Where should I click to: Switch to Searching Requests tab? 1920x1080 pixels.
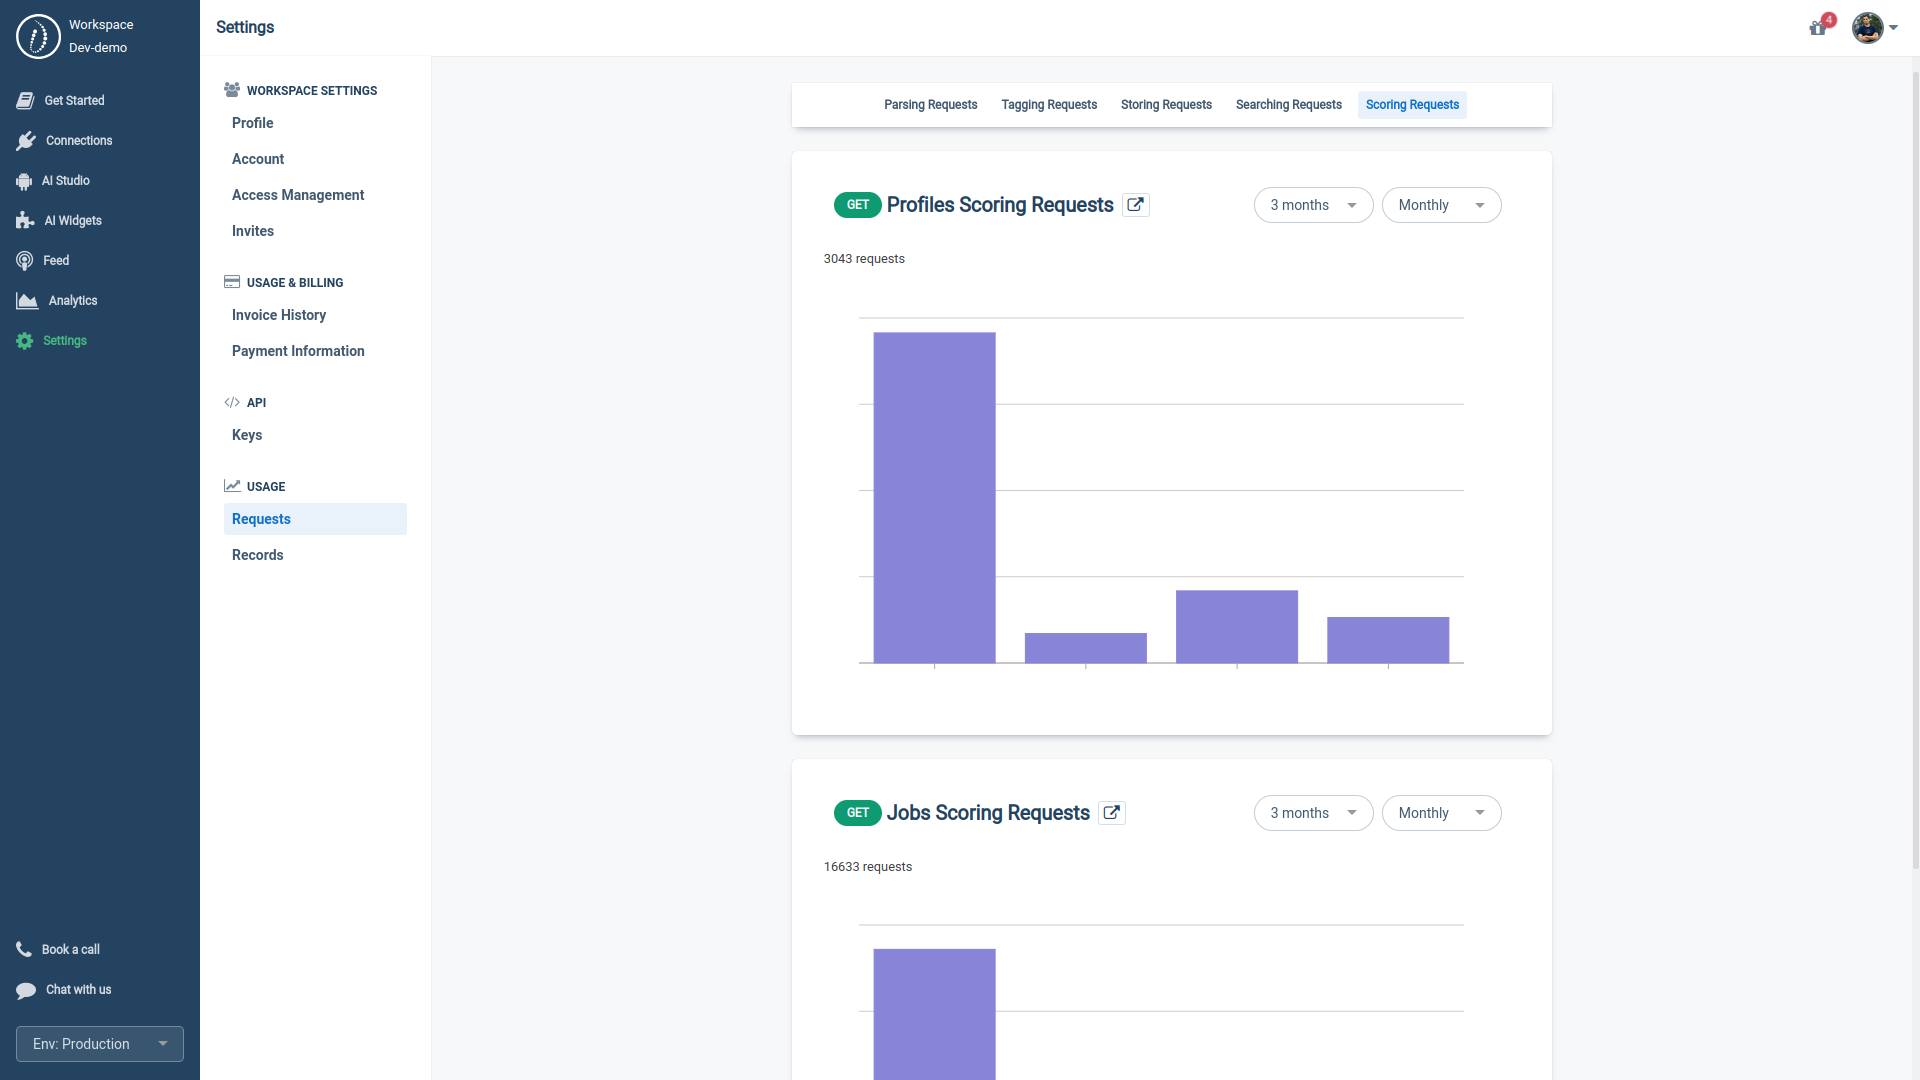(x=1288, y=105)
